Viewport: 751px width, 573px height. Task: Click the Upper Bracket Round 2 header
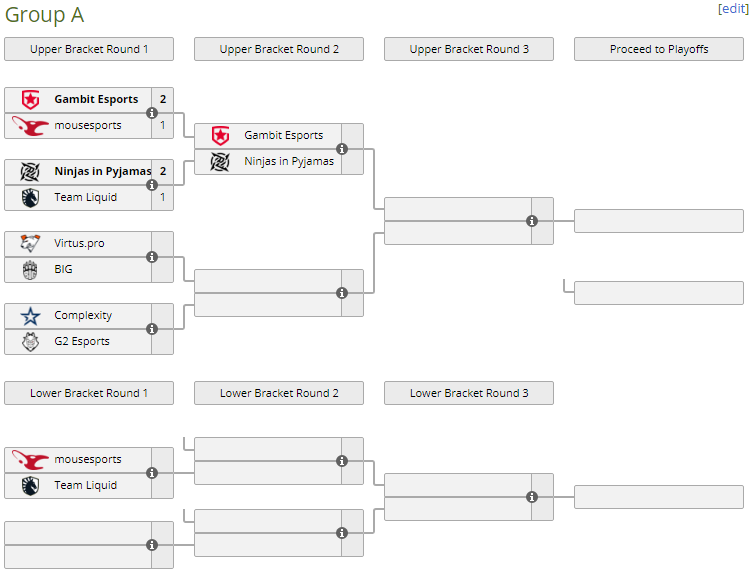tap(279, 49)
